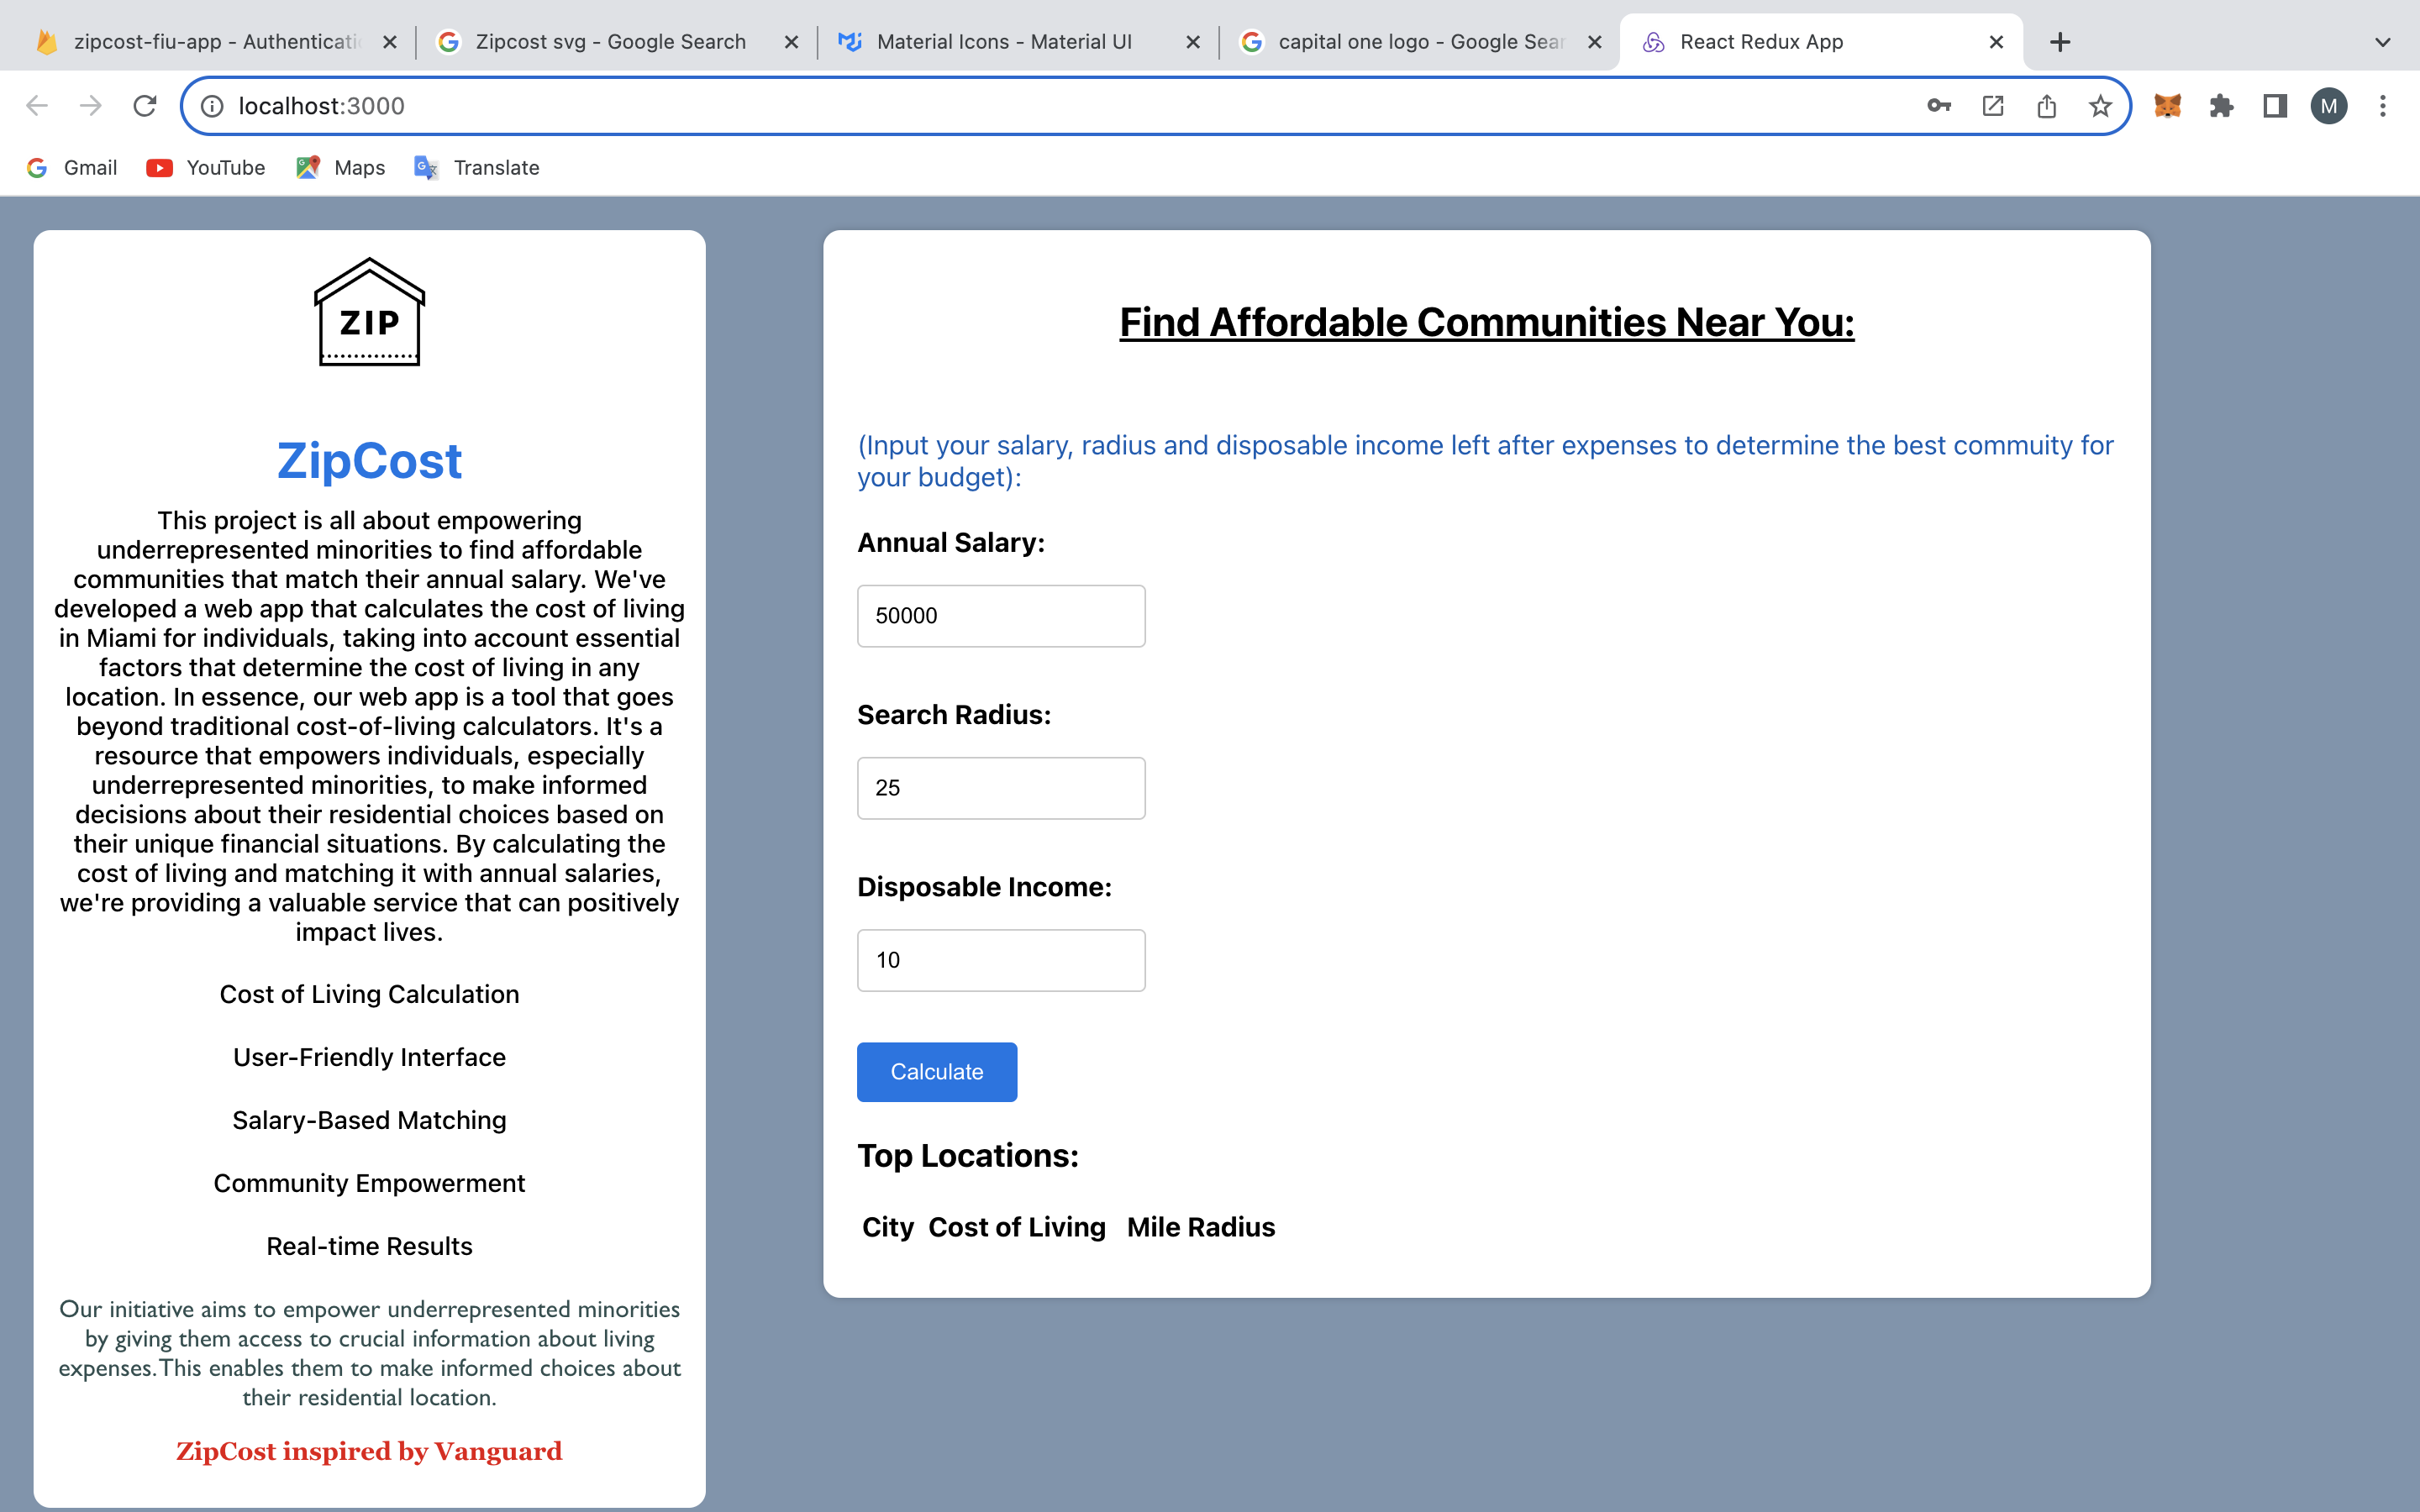The height and width of the screenshot is (1512, 2420).
Task: Click the share page icon in address bar
Action: tap(2046, 106)
